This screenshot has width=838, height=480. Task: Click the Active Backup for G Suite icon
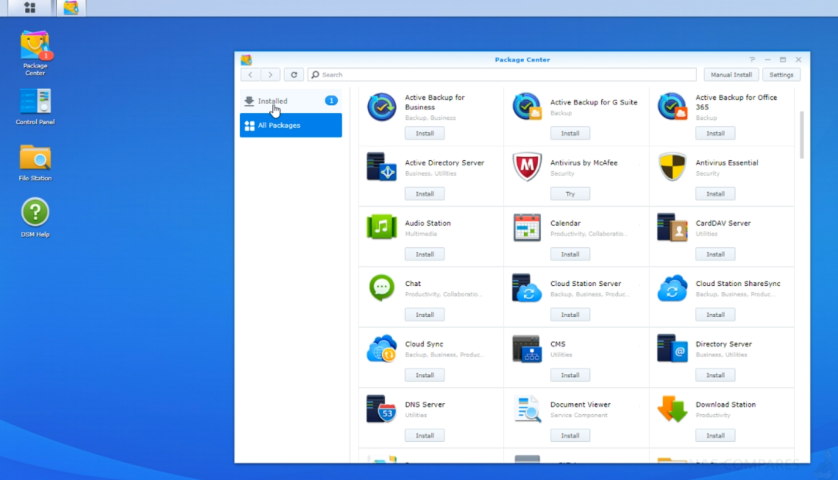[x=527, y=106]
